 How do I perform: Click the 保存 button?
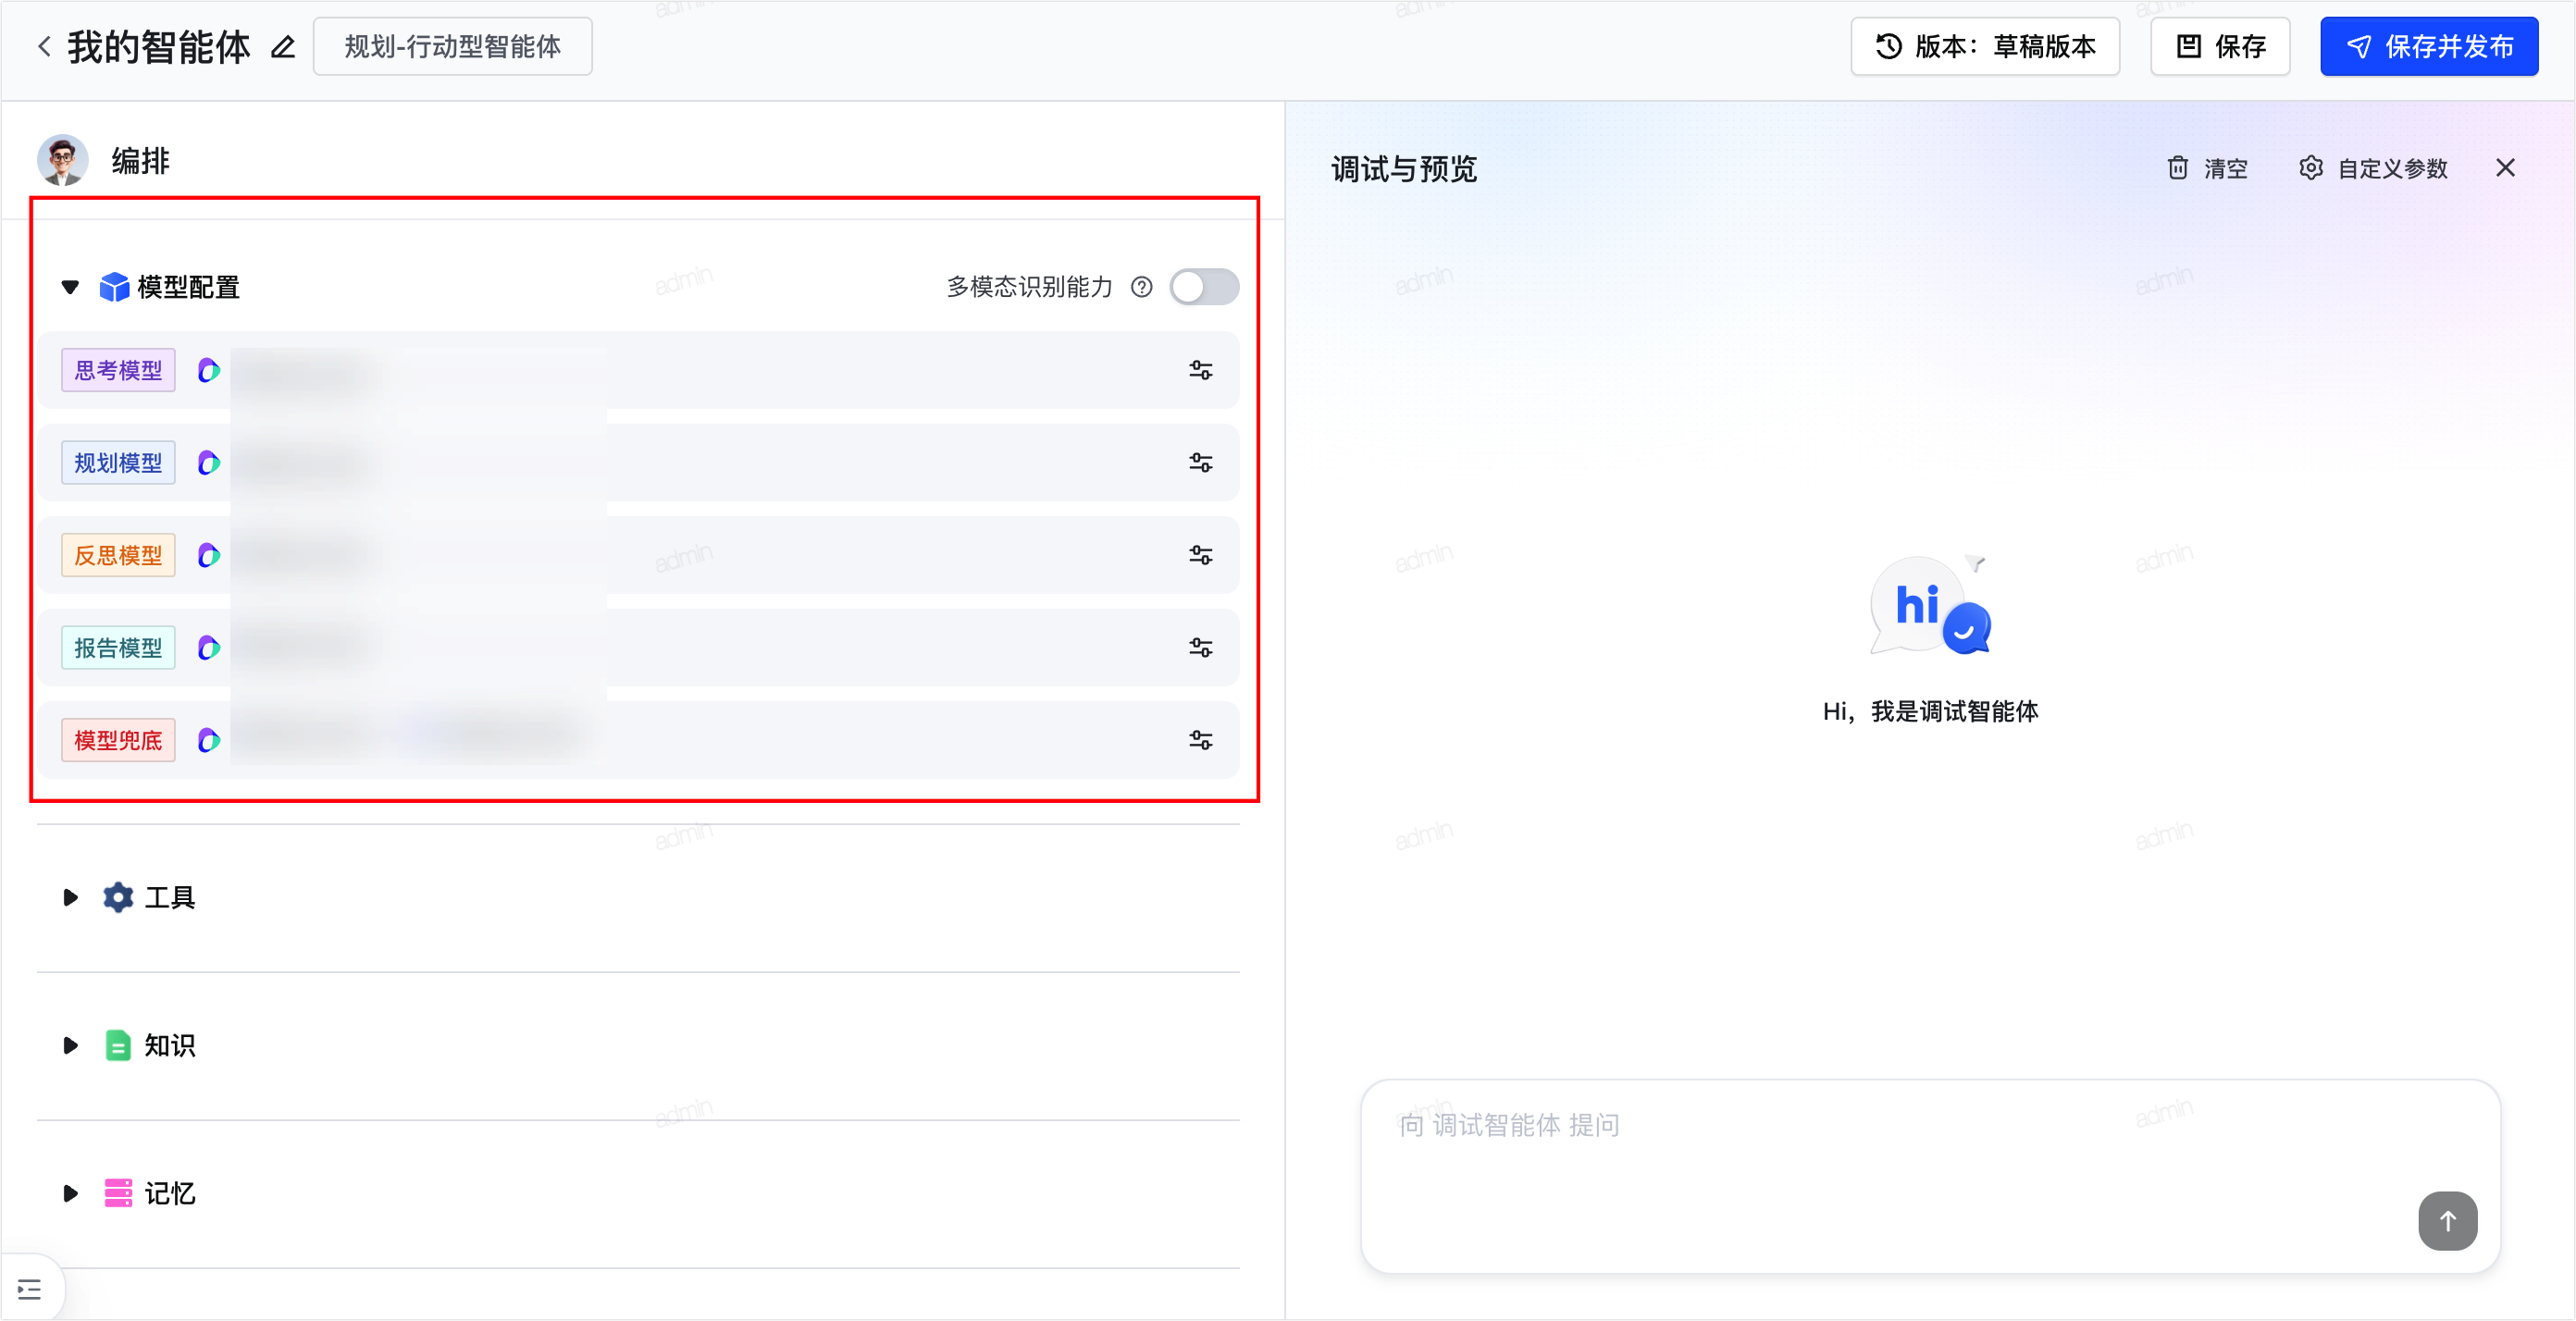point(2220,46)
